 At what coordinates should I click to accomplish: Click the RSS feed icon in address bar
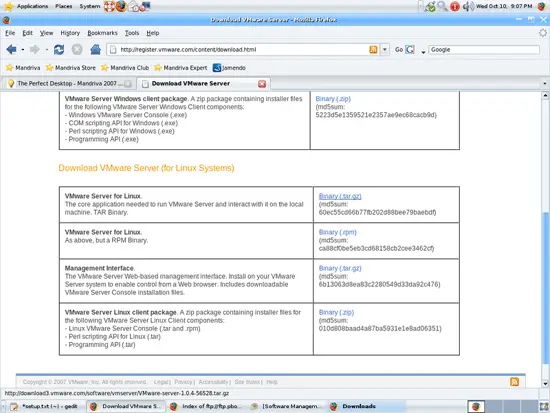pos(373,49)
